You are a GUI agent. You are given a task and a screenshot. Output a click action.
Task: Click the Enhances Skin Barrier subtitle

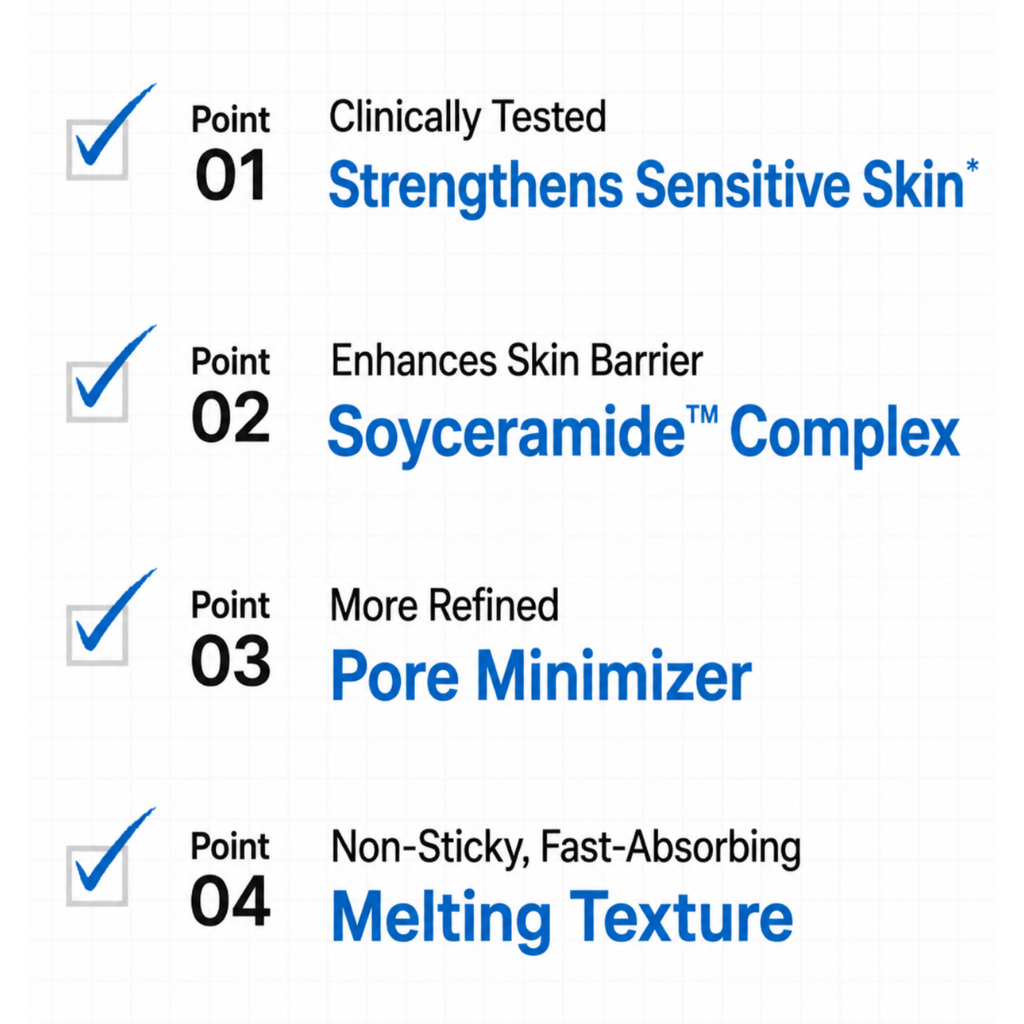(x=517, y=360)
